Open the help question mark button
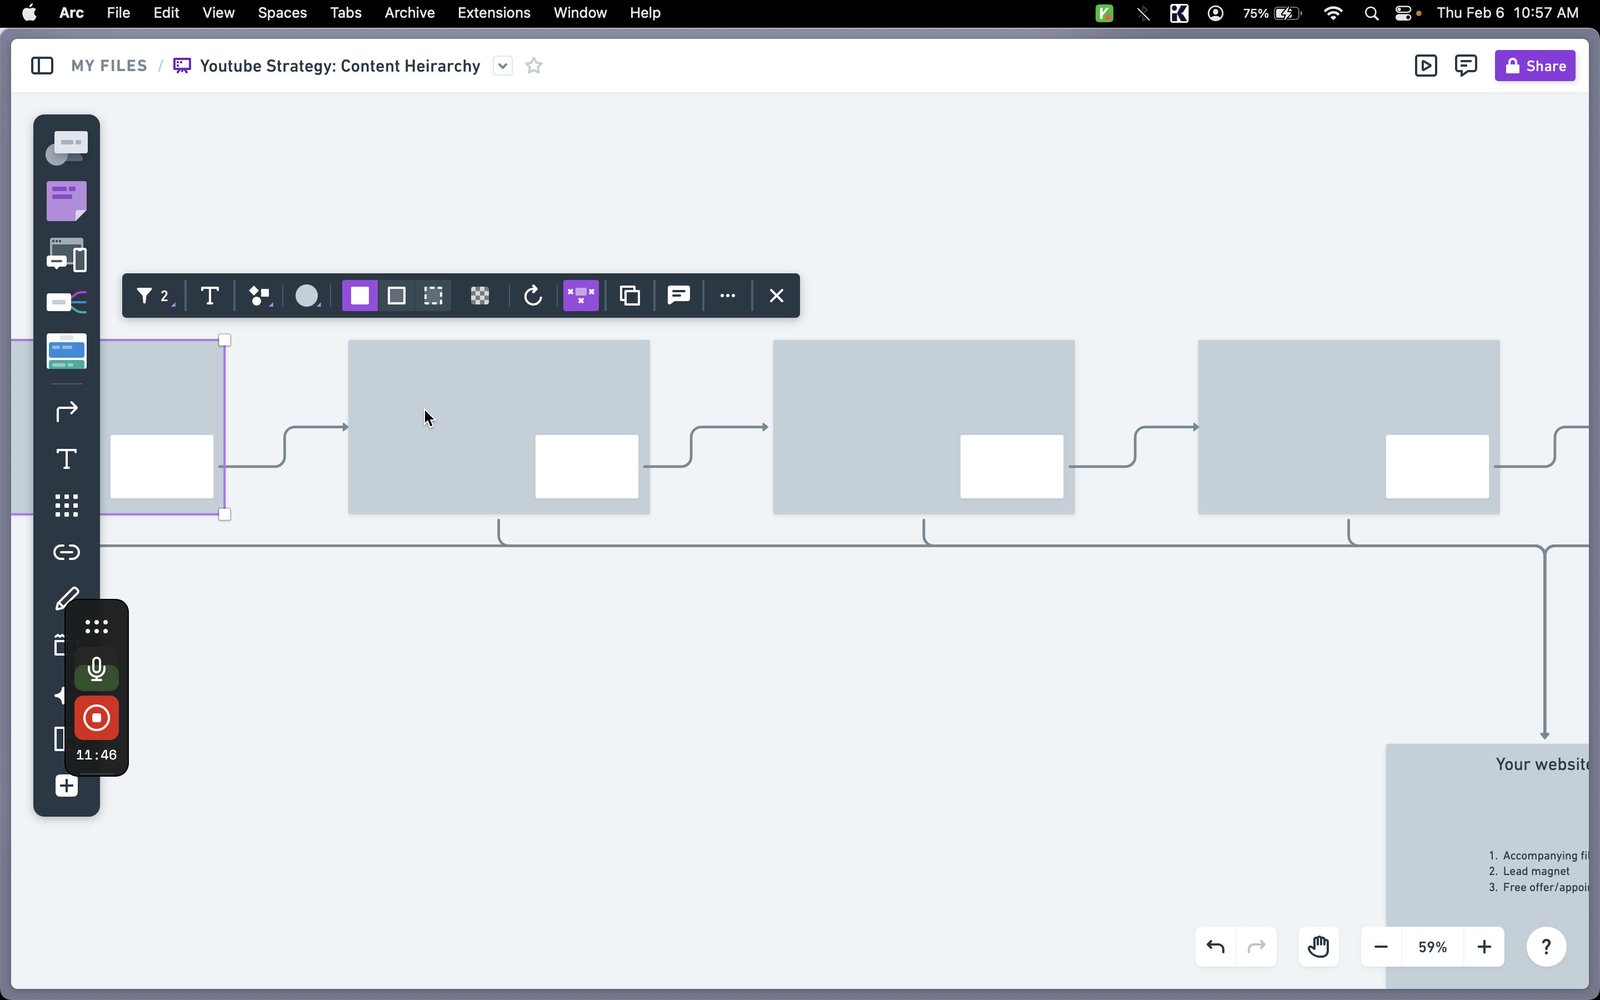The width and height of the screenshot is (1600, 1000). (1546, 947)
